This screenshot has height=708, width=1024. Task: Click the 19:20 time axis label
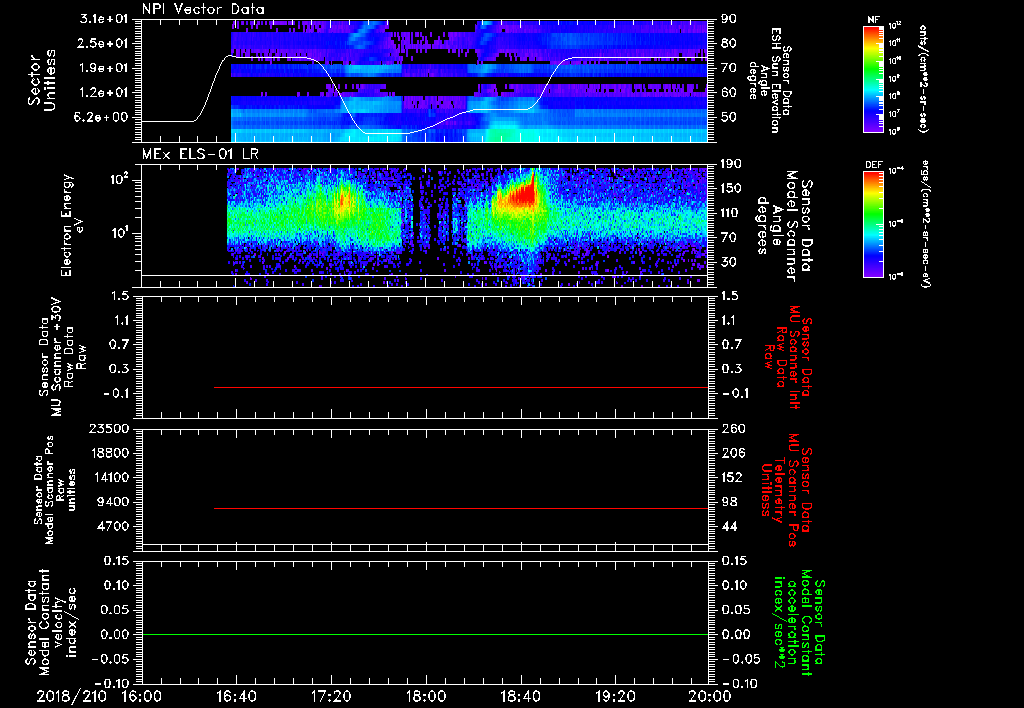click(x=615, y=696)
